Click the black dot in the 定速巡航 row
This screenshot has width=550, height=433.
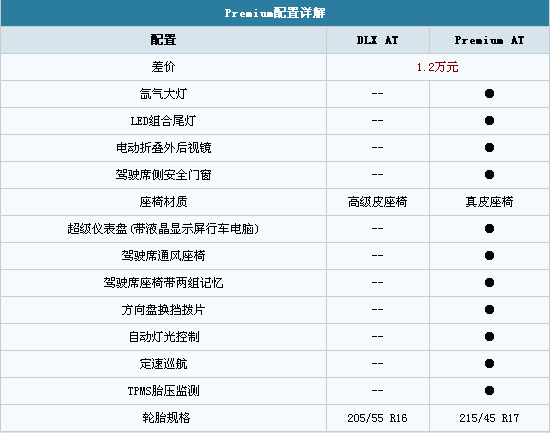click(489, 364)
